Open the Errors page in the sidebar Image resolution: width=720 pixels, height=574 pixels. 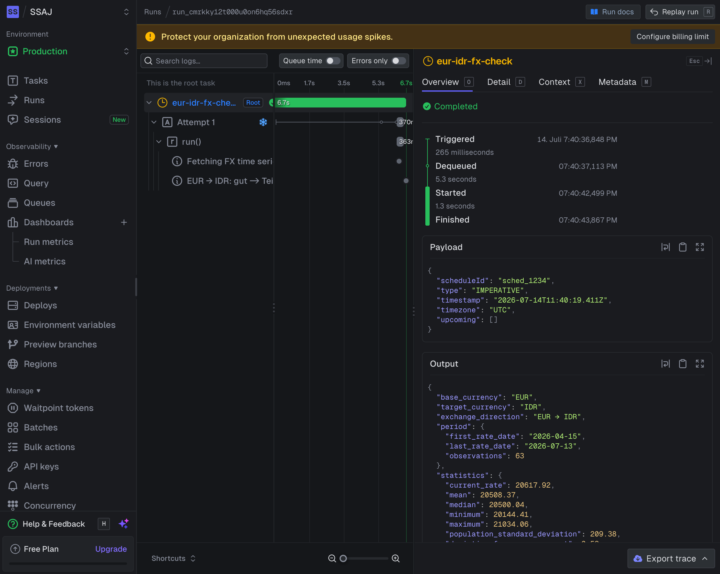(x=36, y=163)
